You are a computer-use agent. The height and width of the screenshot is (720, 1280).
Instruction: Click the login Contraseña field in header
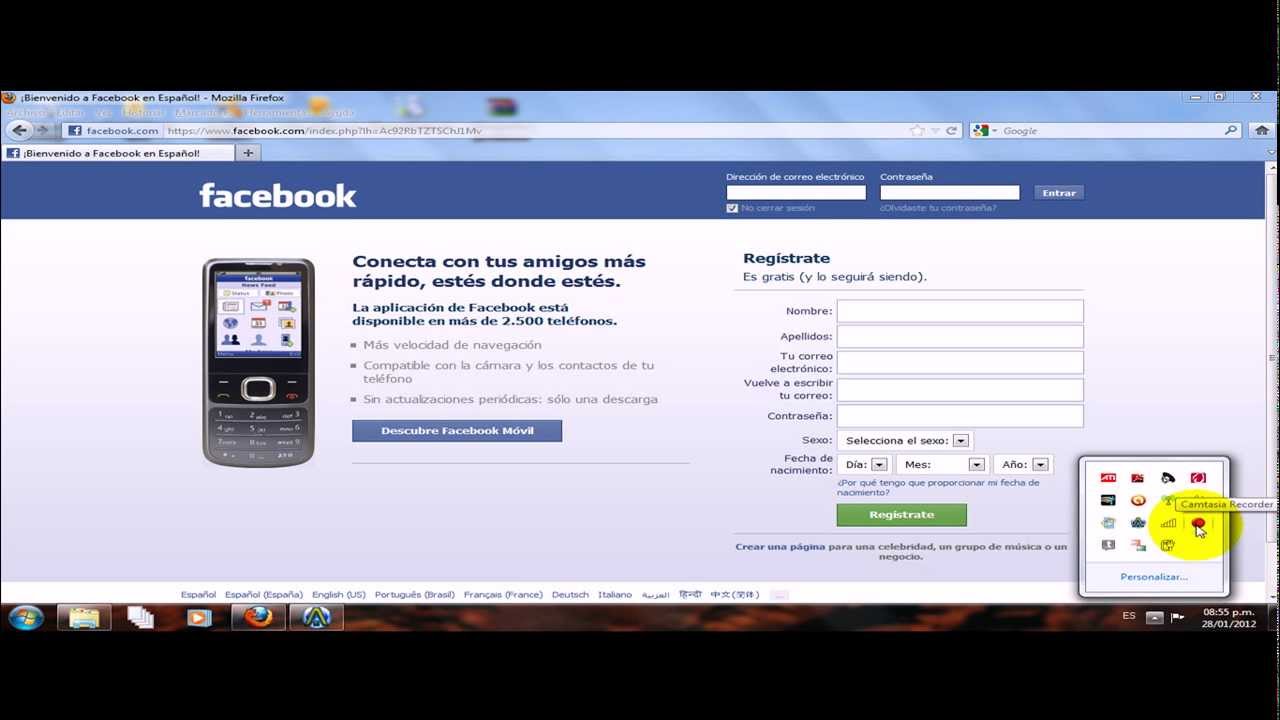click(x=950, y=193)
